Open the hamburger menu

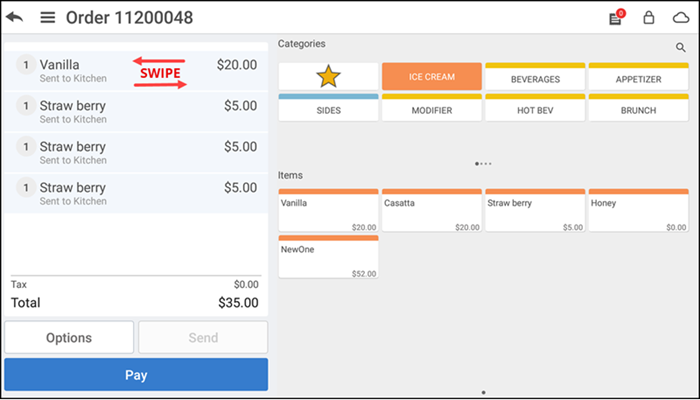coord(47,18)
